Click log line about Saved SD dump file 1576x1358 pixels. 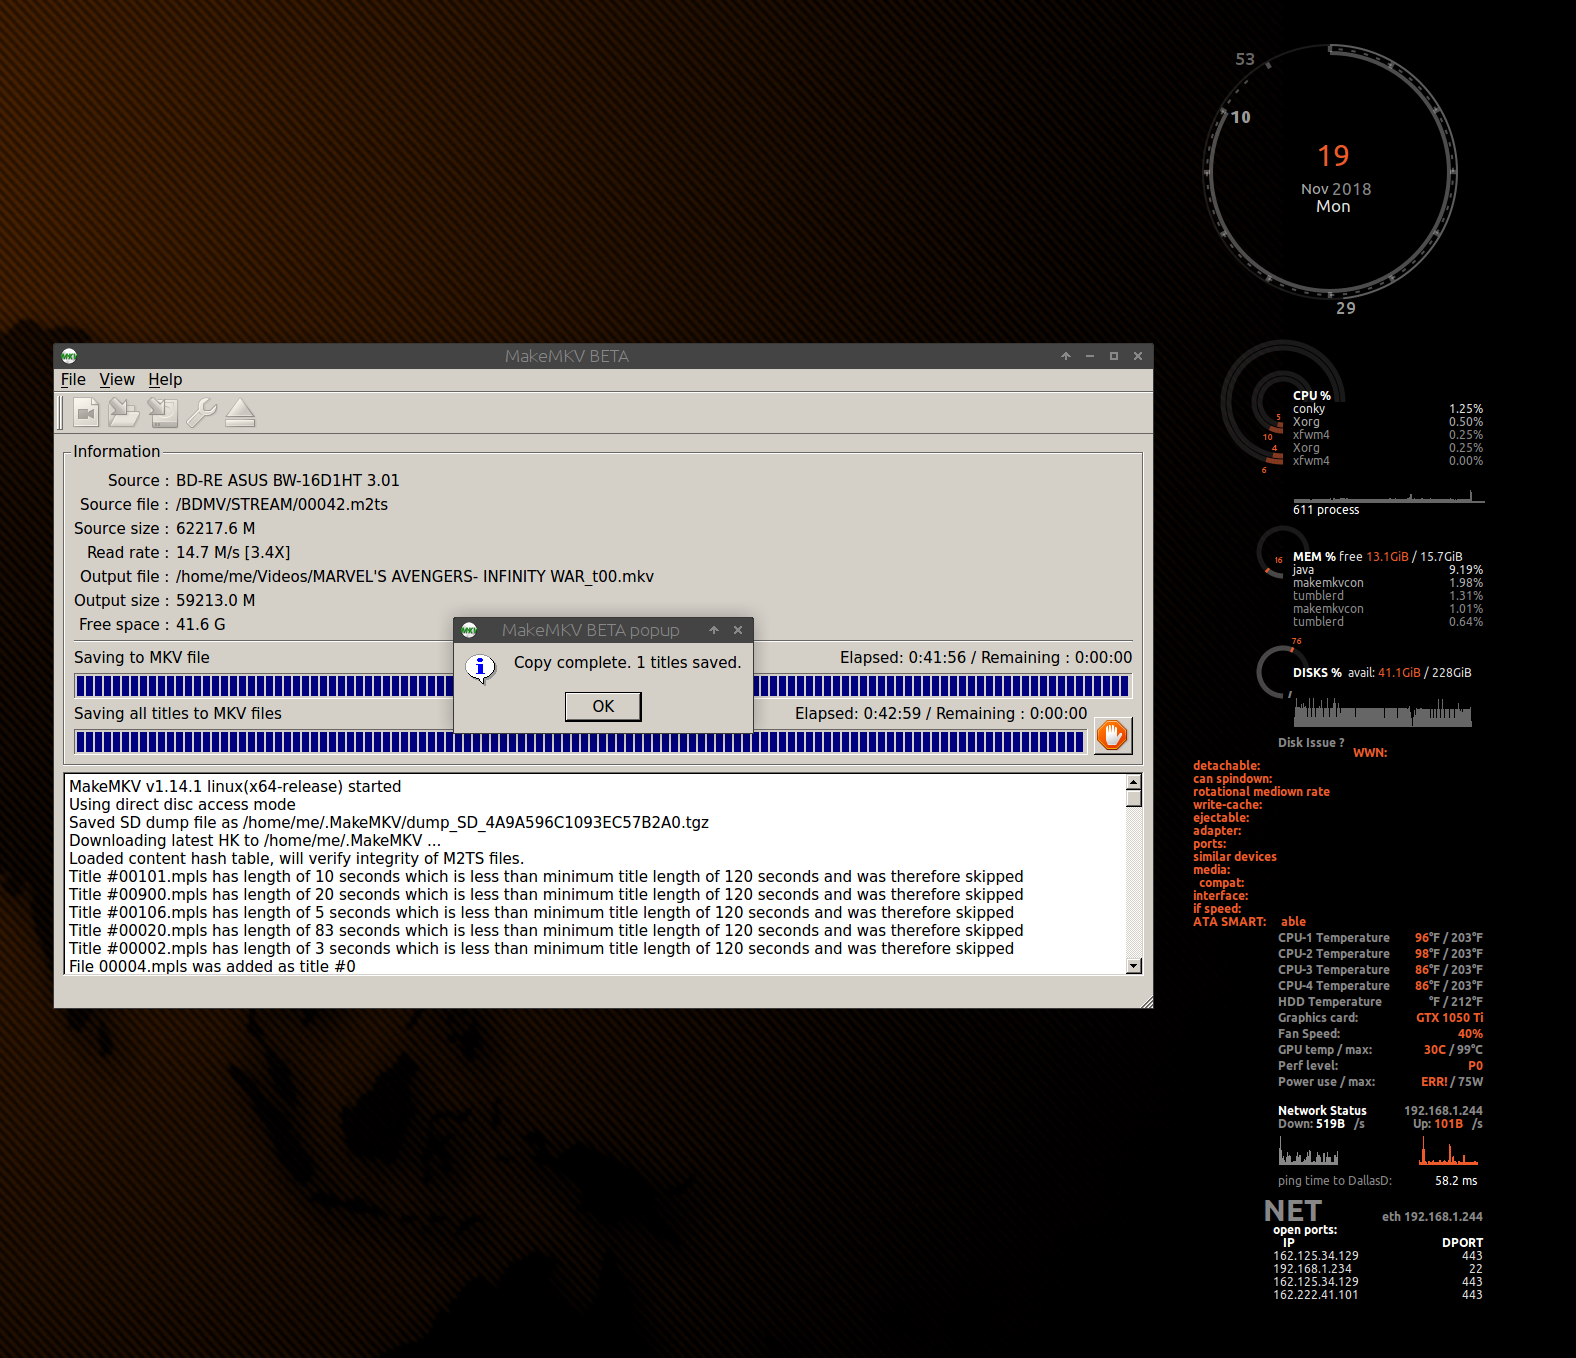click(x=389, y=823)
